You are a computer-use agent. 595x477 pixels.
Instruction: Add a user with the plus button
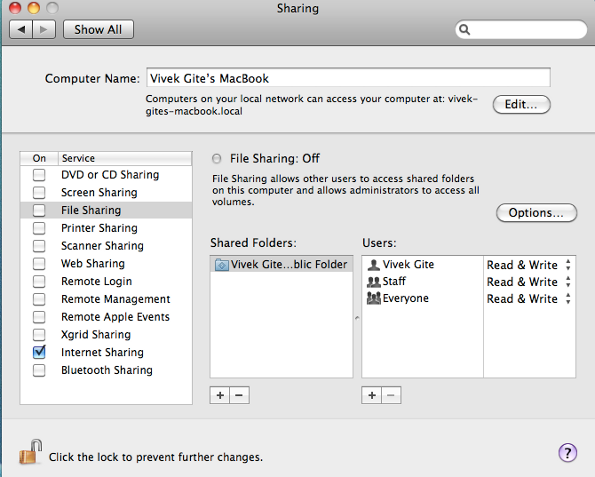tap(371, 395)
